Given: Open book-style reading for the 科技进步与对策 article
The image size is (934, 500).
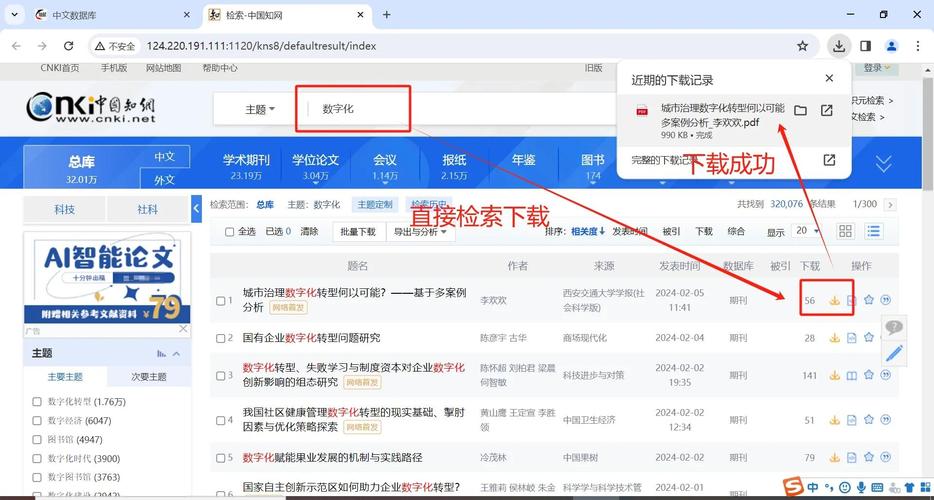Looking at the screenshot, I should [x=852, y=375].
